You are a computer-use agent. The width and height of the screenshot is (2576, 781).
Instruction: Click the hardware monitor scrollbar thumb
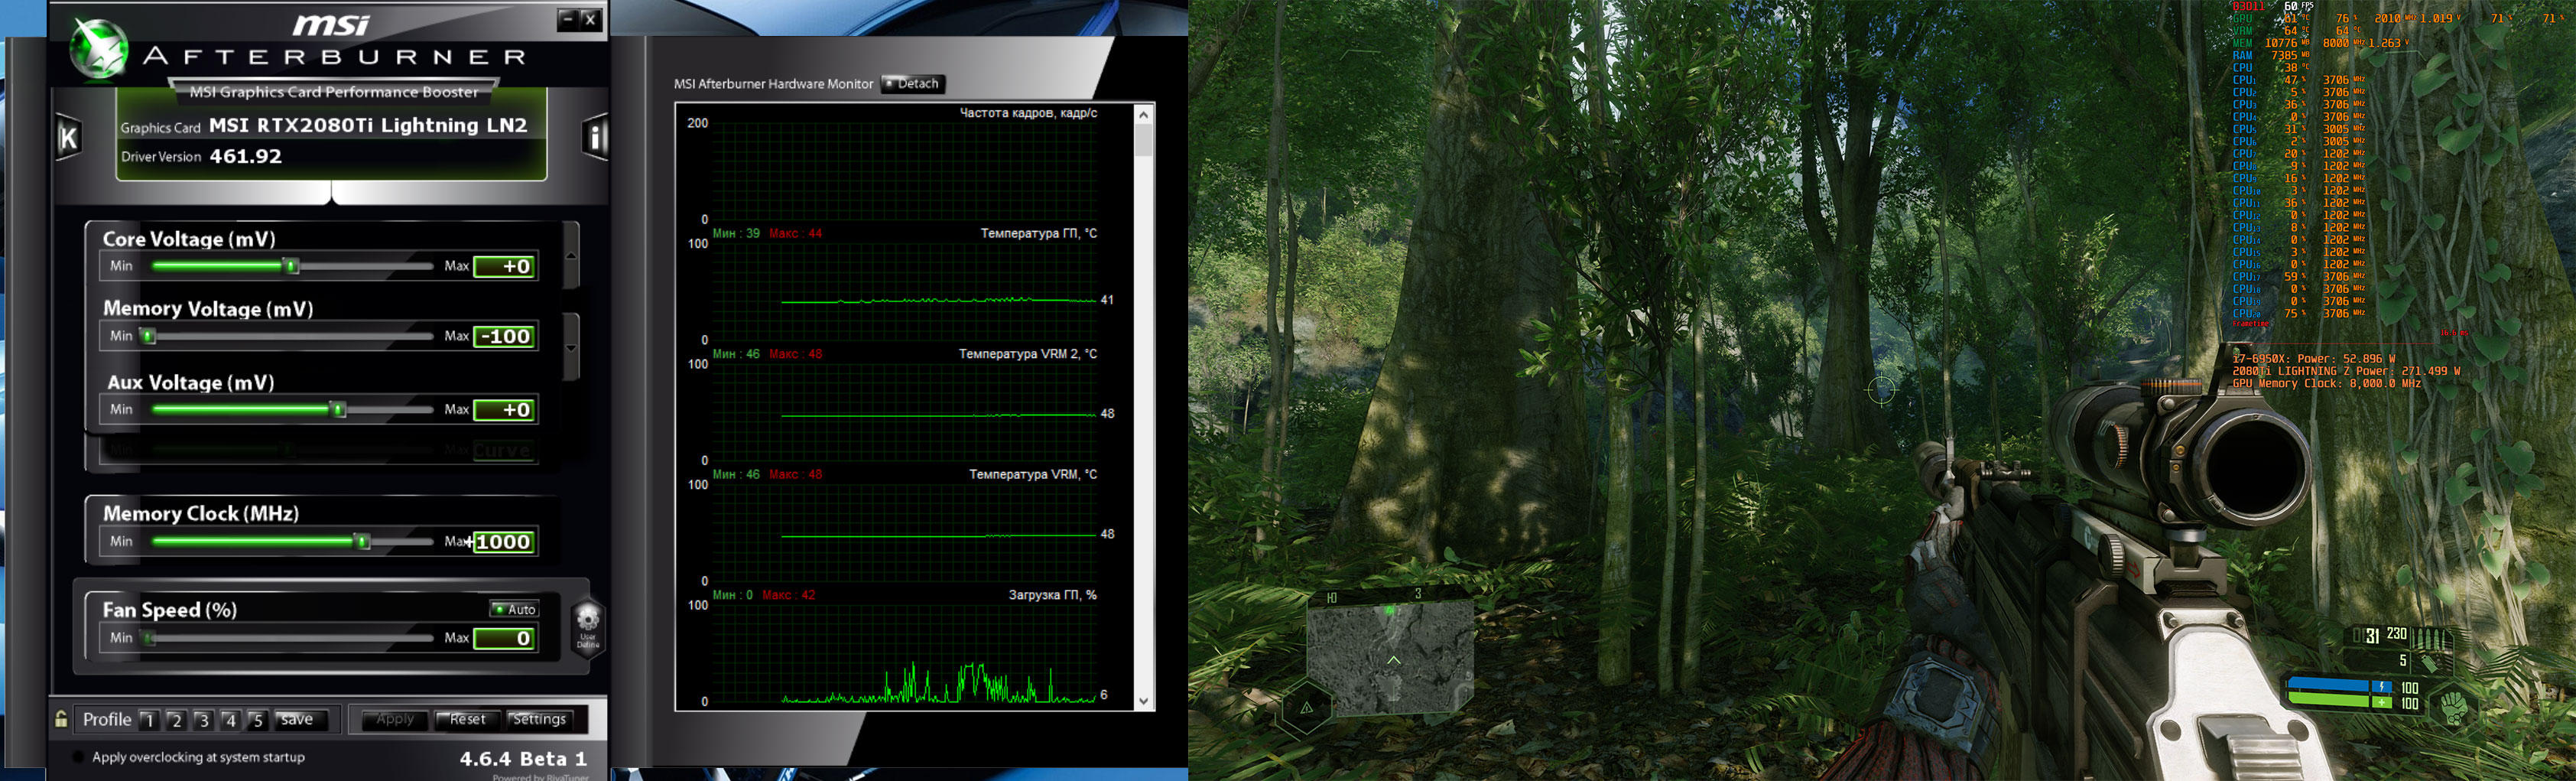1144,140
